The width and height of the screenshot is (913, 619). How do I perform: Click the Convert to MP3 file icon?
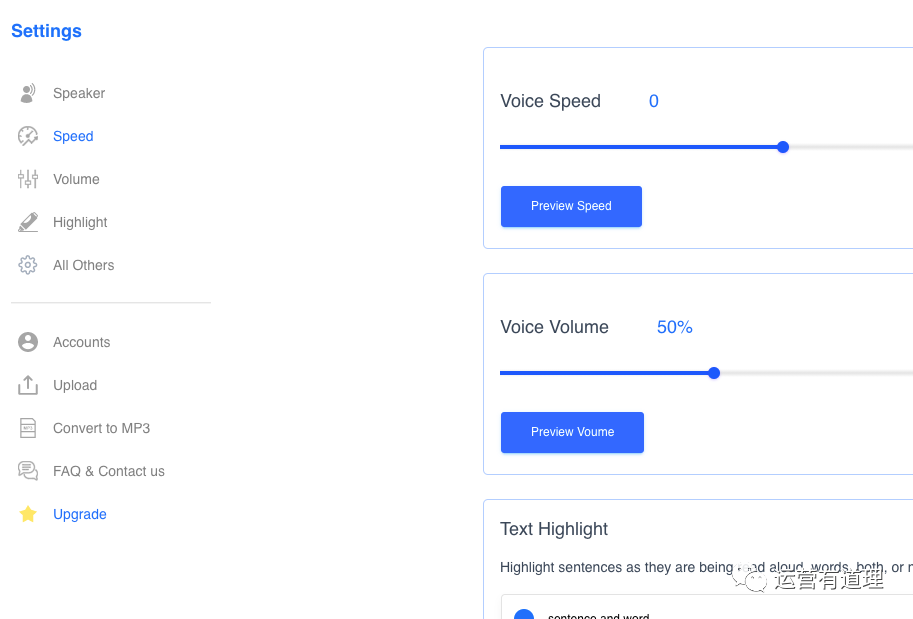coord(28,428)
